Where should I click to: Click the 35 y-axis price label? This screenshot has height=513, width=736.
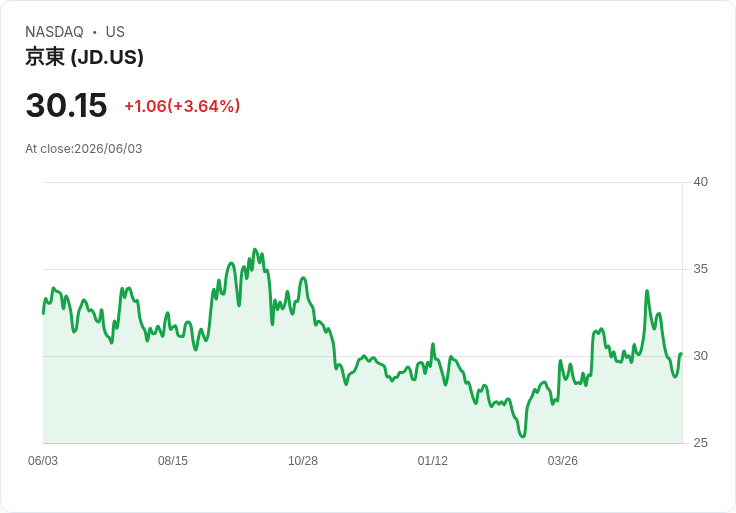pyautogui.click(x=700, y=269)
